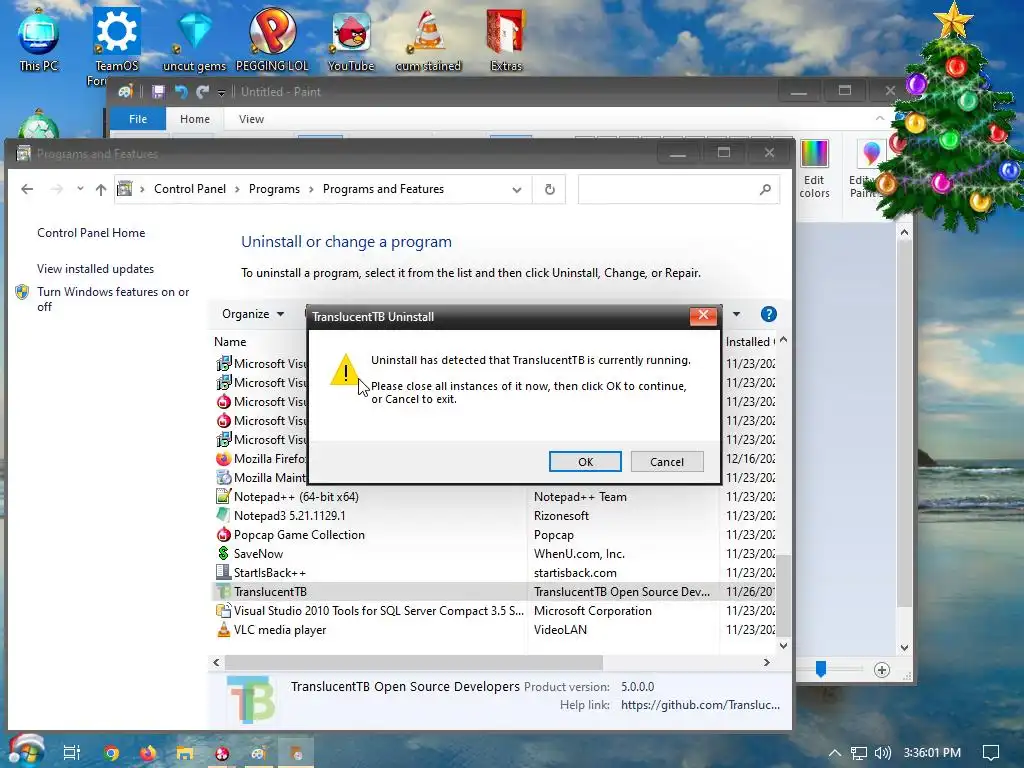Viewport: 1024px width, 768px height.
Task: Launch Firefox from the taskbar
Action: click(x=148, y=753)
